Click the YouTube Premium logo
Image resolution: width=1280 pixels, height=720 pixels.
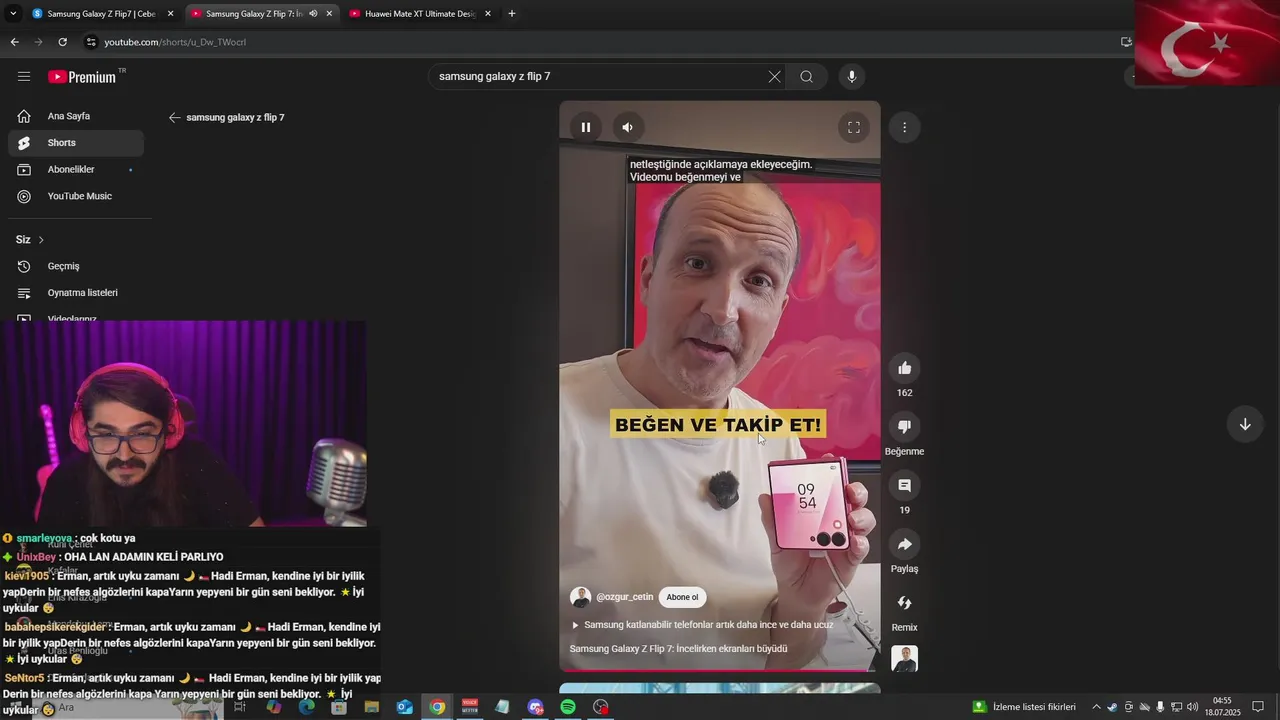[x=83, y=77]
